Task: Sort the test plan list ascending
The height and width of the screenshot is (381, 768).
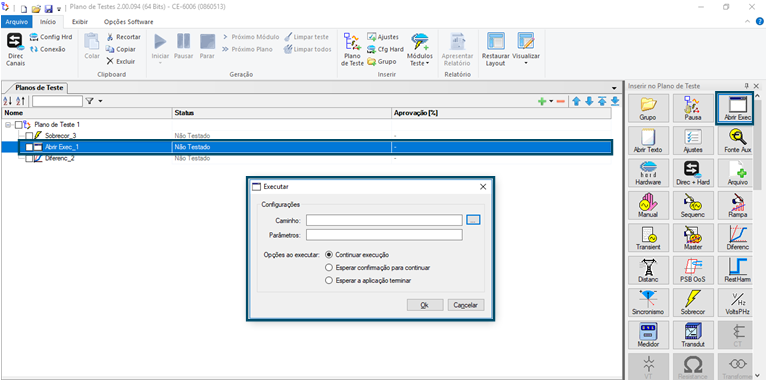Action: (x=8, y=101)
